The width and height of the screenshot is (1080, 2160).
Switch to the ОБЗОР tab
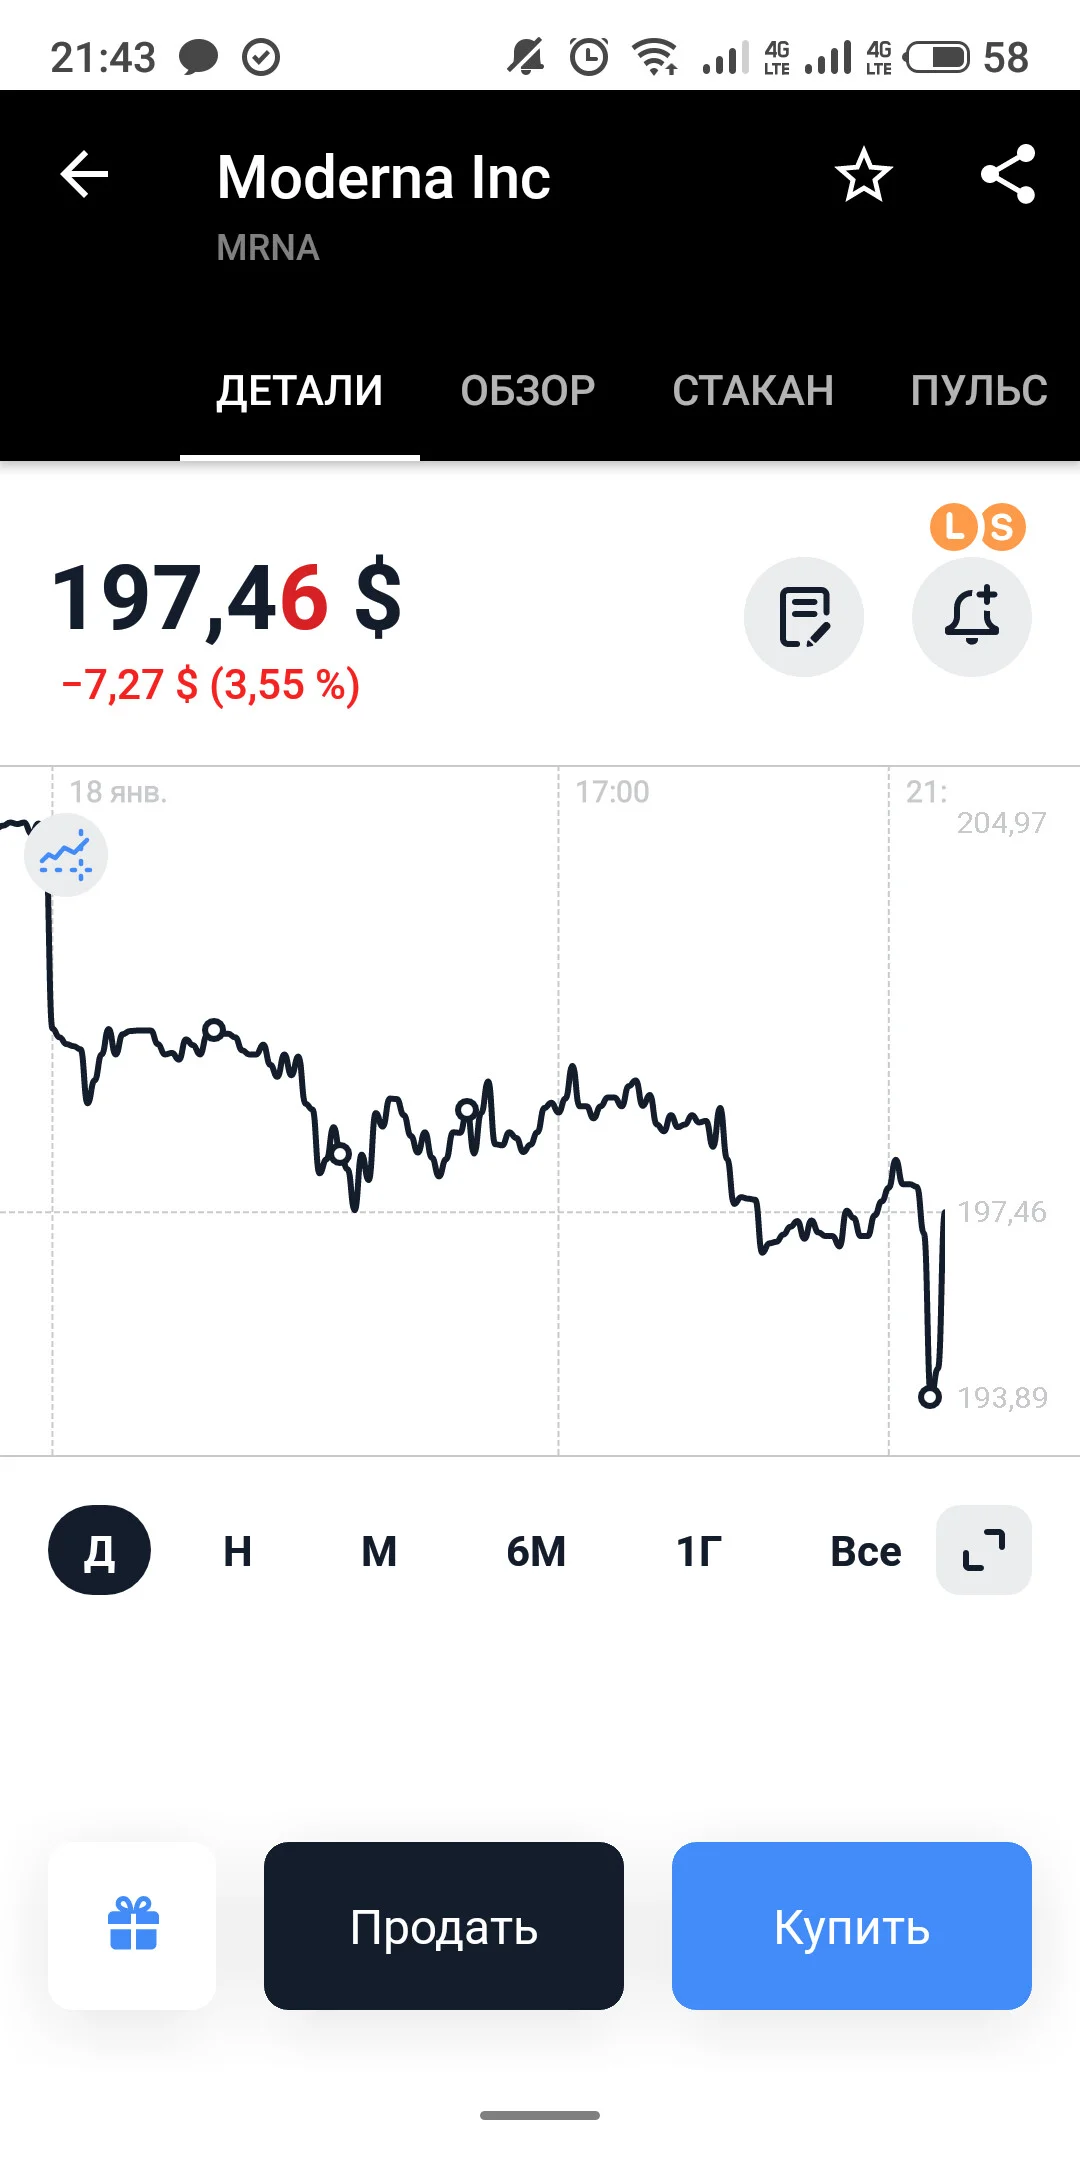pos(528,391)
